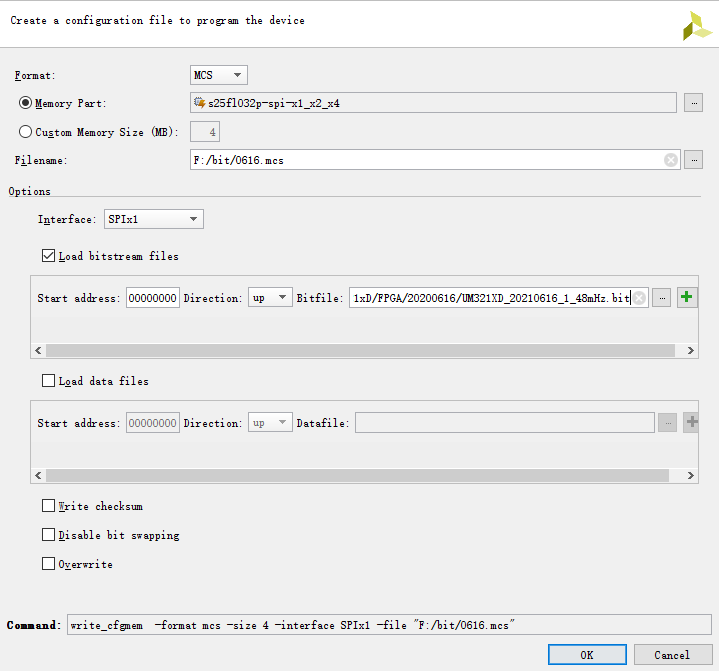Image resolution: width=719 pixels, height=671 pixels.
Task: Uncheck Load bitstream files
Action: pos(48,255)
